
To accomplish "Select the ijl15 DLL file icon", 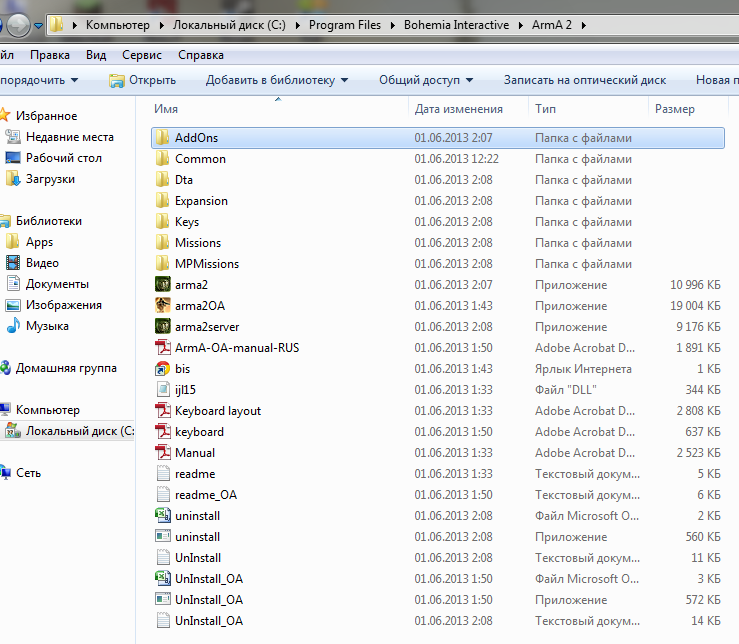I will pyautogui.click(x=163, y=390).
